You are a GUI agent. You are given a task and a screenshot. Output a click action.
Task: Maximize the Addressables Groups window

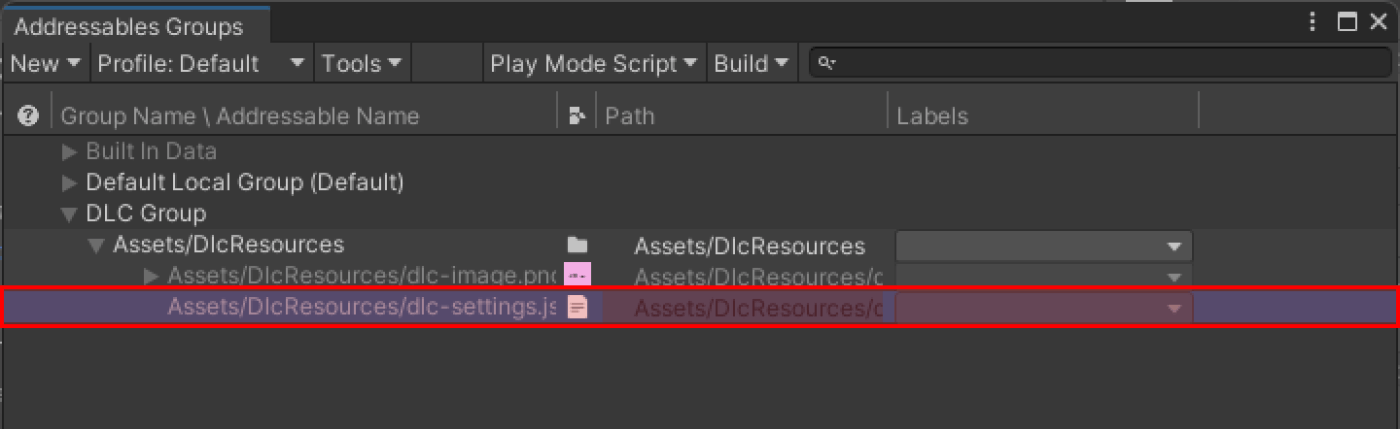tap(1347, 23)
